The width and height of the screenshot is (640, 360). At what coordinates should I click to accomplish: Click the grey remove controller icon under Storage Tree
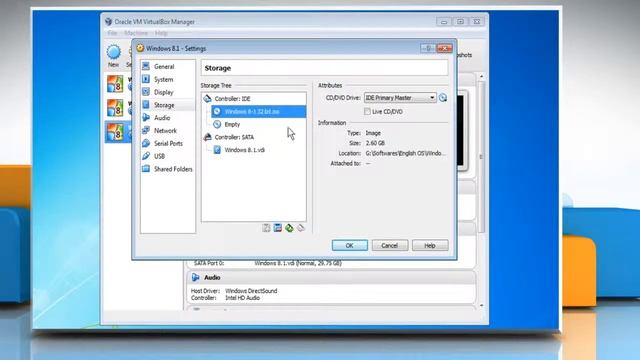pos(301,228)
